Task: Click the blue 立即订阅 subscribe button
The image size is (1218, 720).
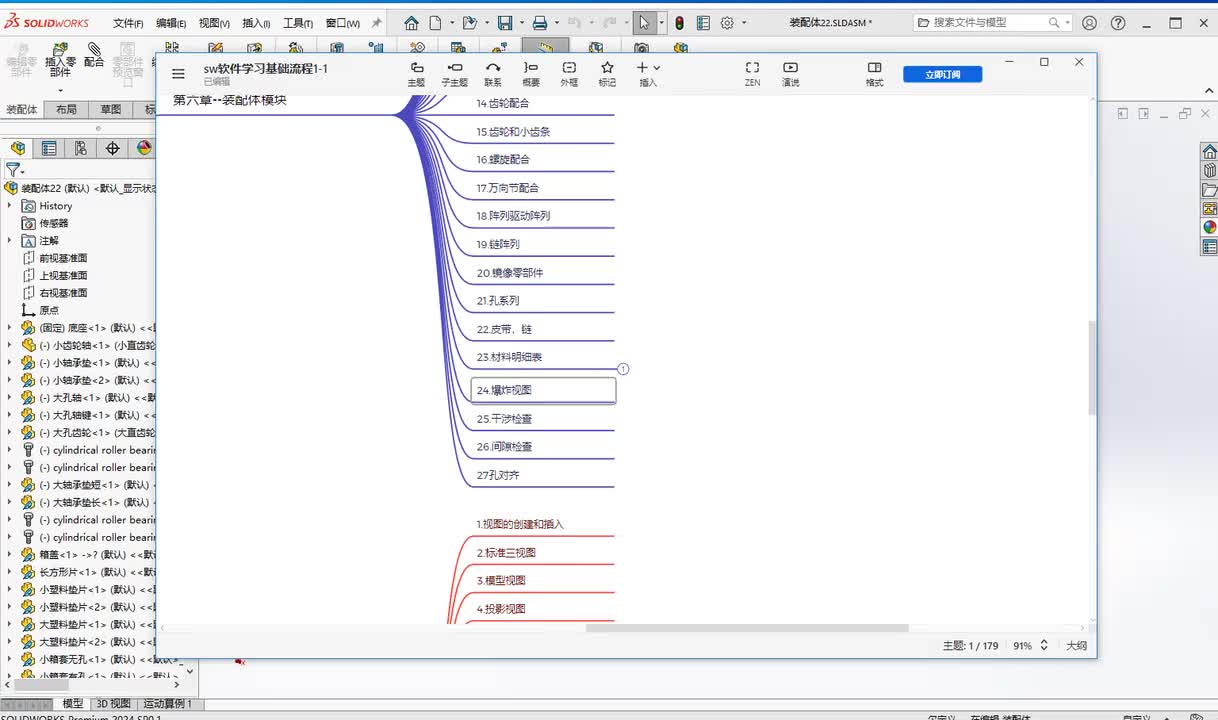Action: coord(942,74)
